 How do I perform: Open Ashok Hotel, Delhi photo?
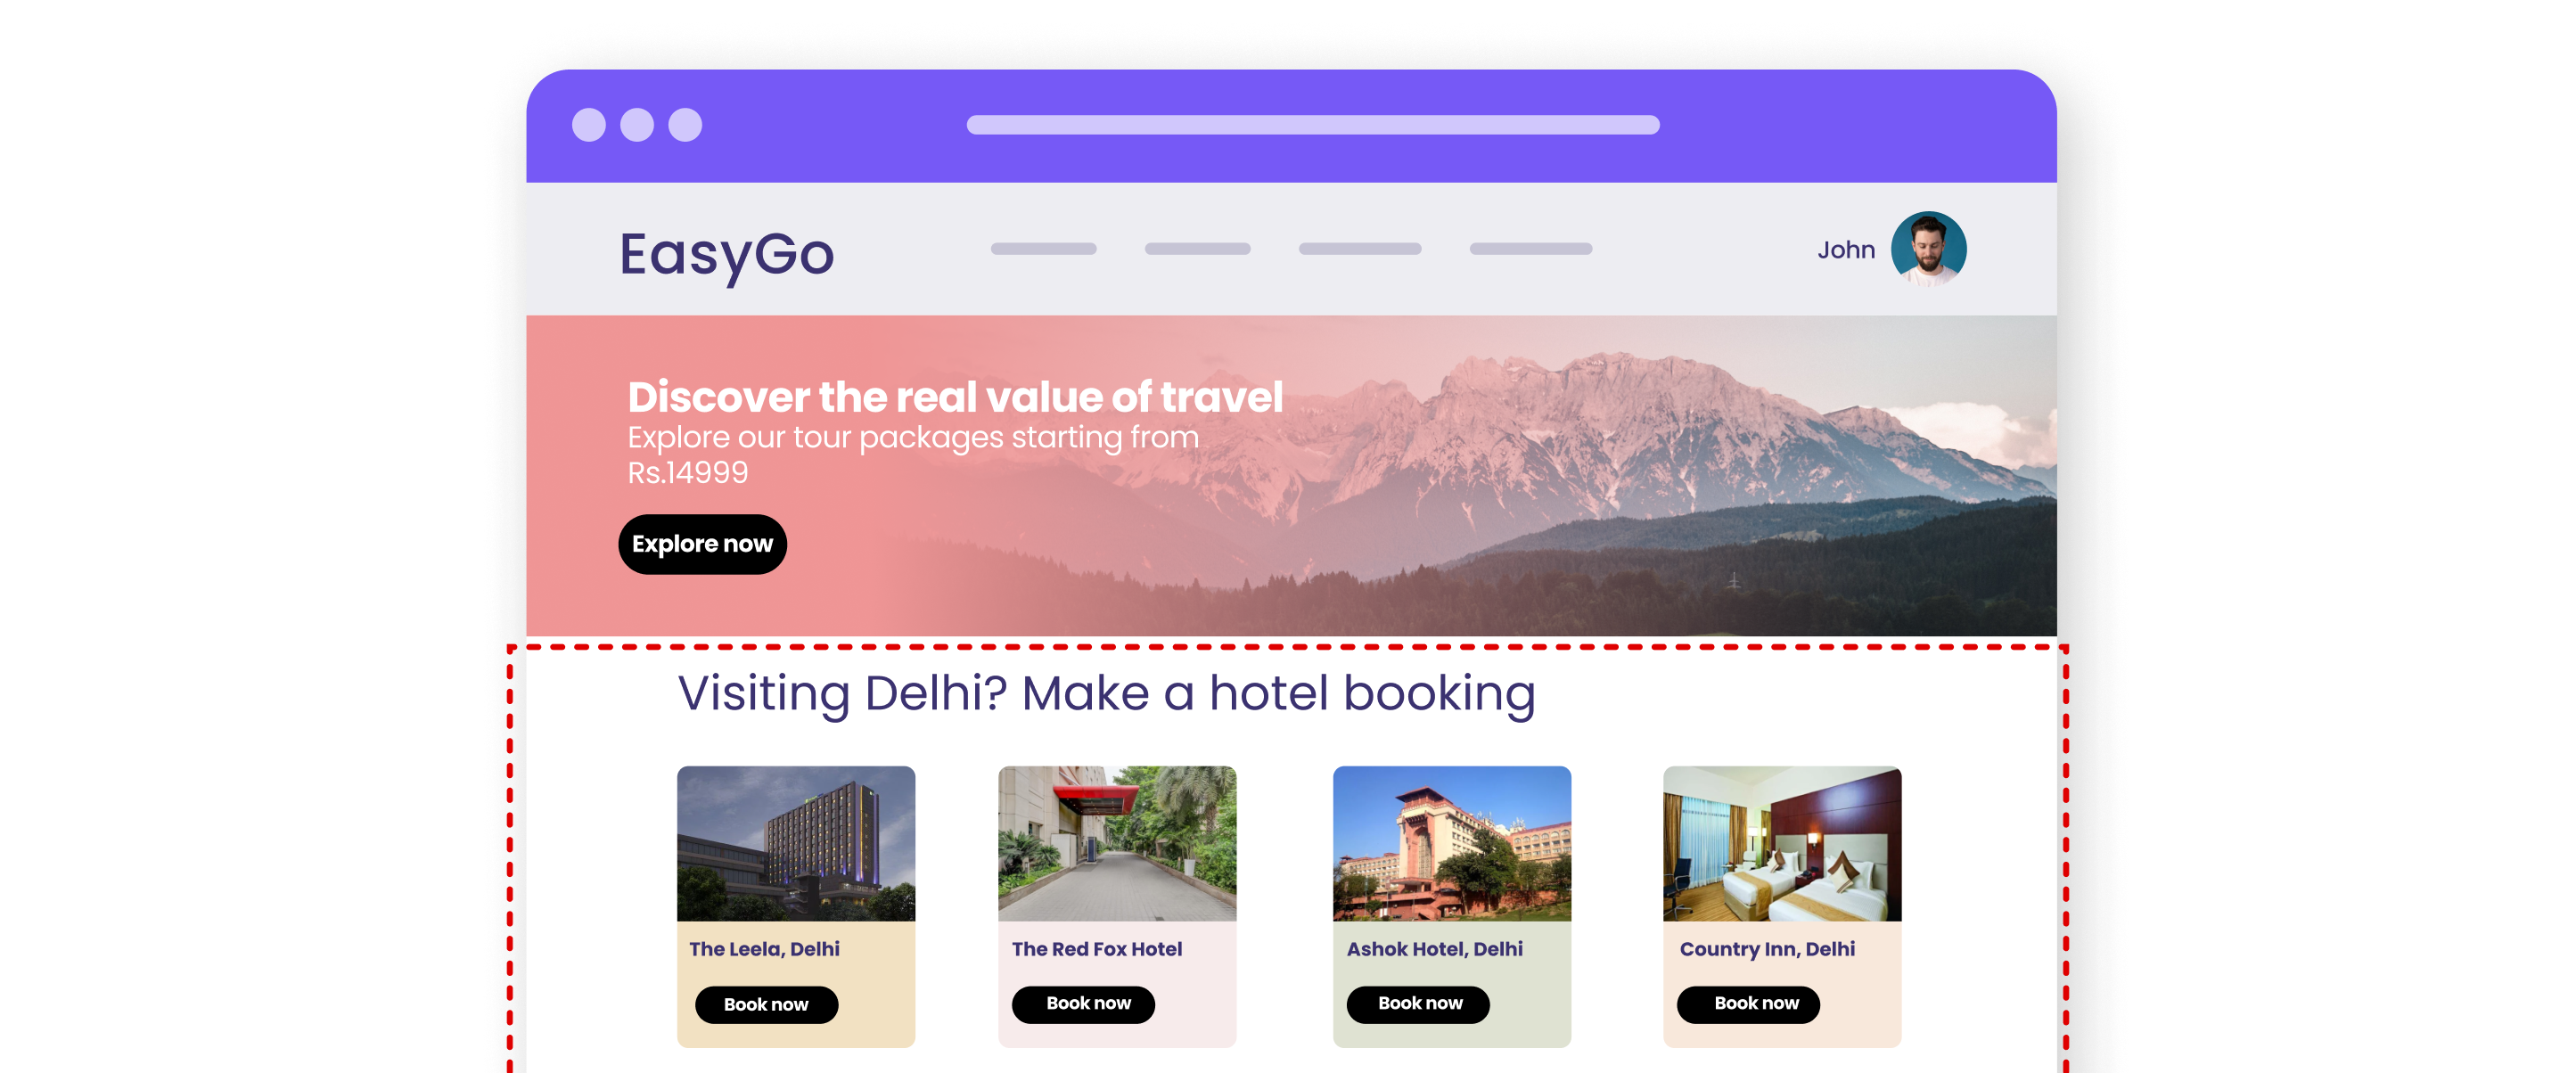click(1452, 843)
